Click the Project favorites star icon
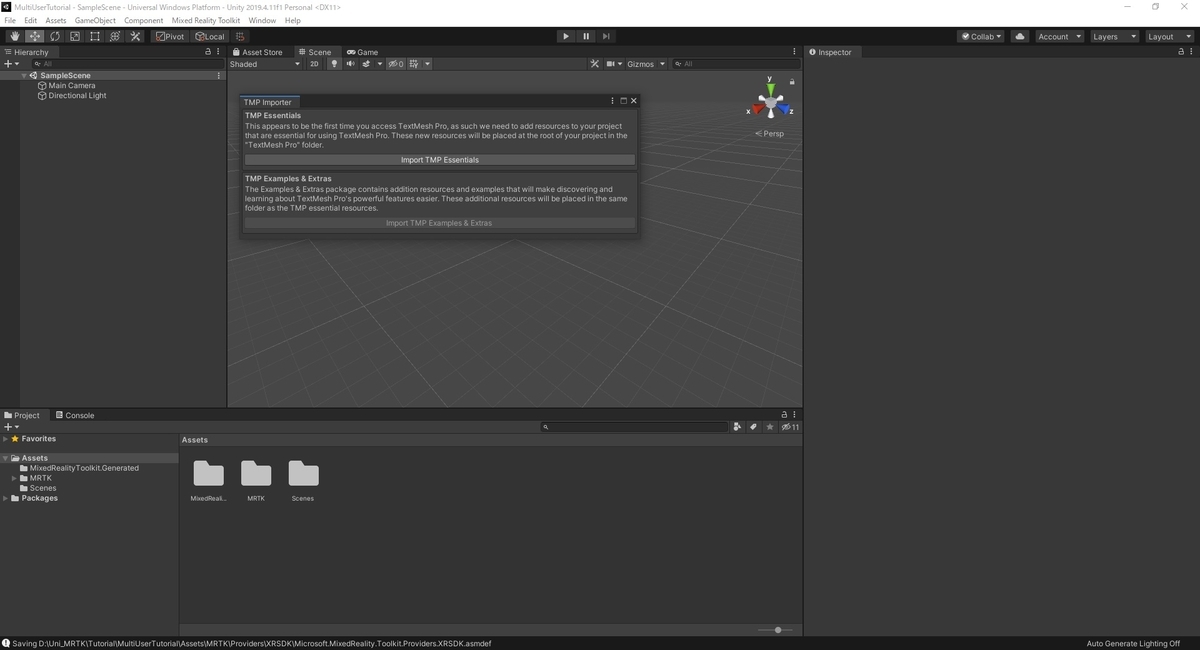Viewport: 1200px width, 650px height. 770,427
